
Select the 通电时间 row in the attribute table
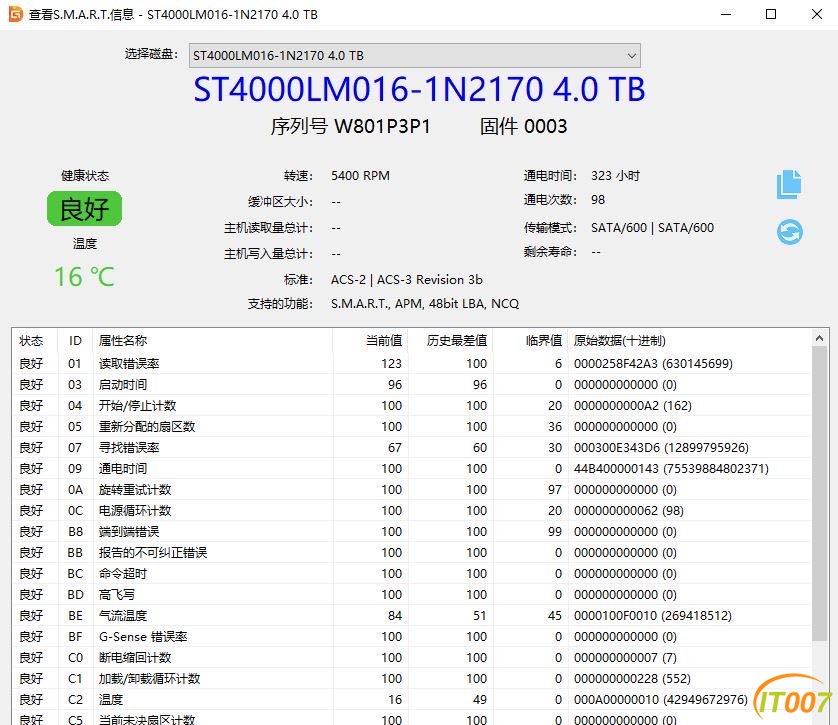click(x=410, y=469)
